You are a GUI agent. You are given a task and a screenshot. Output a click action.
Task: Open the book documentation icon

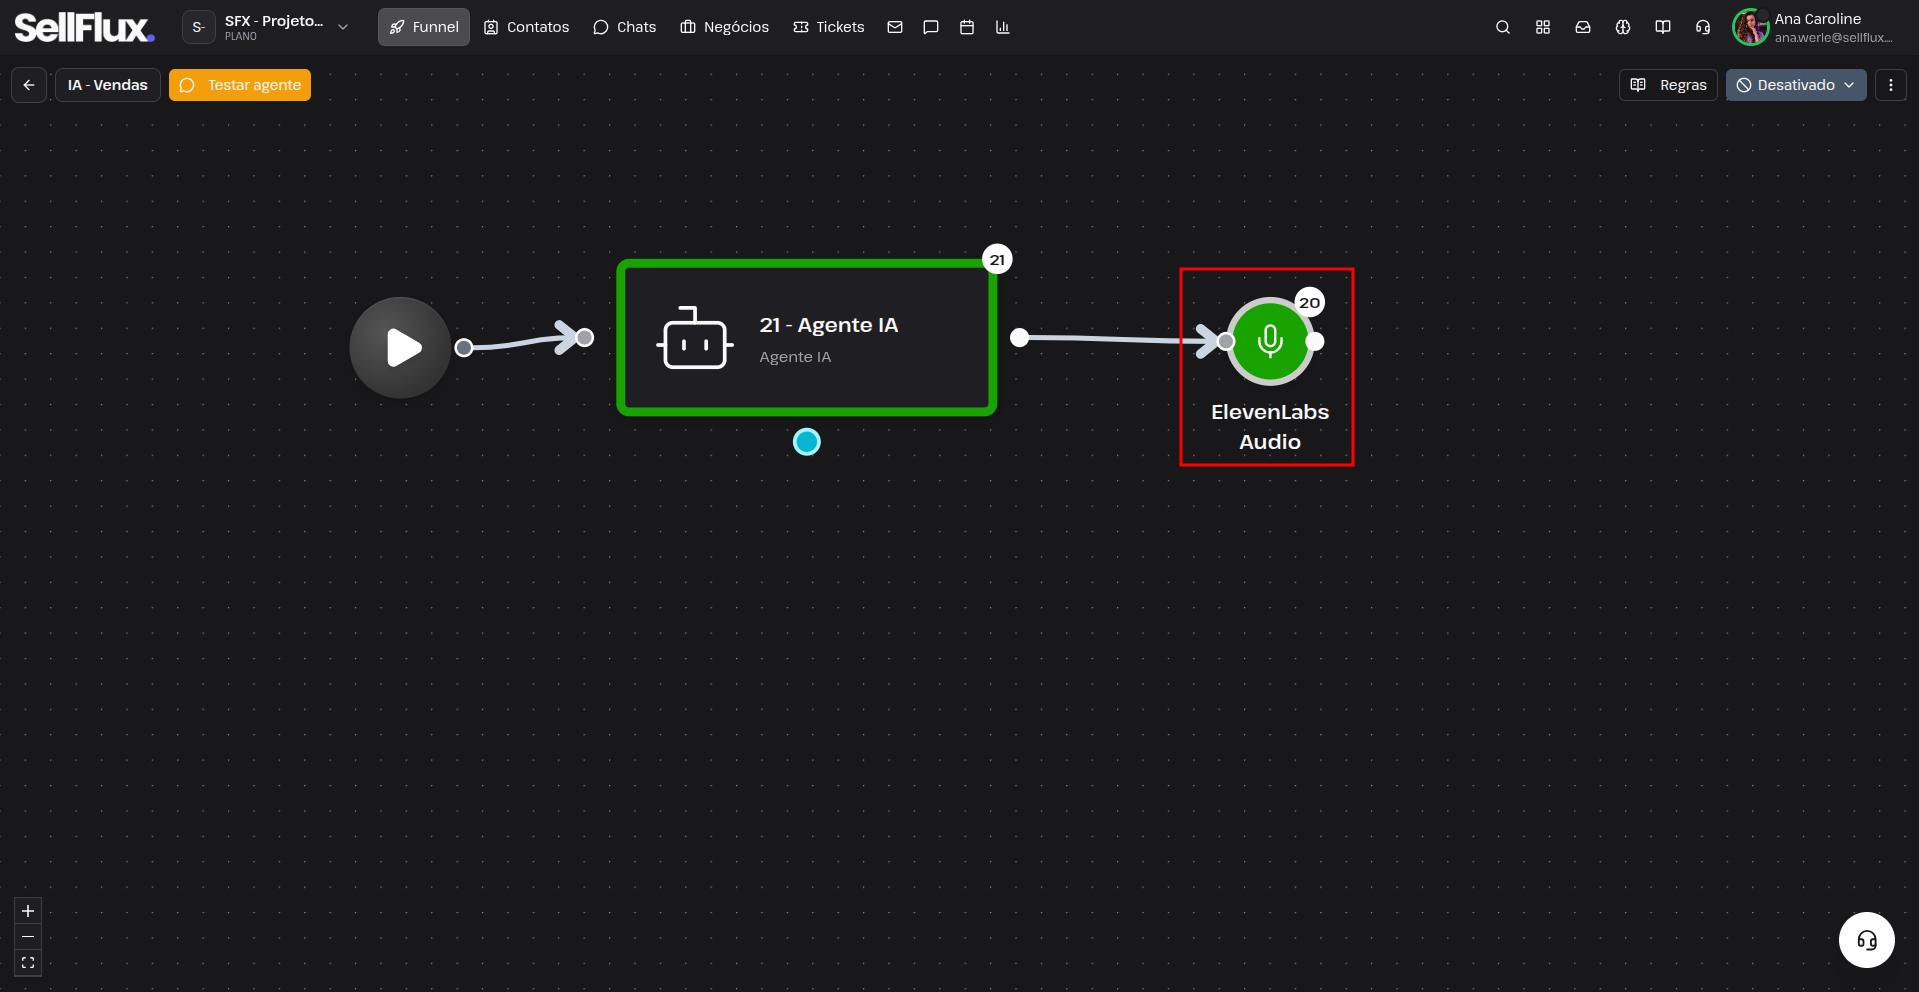coord(1663,27)
